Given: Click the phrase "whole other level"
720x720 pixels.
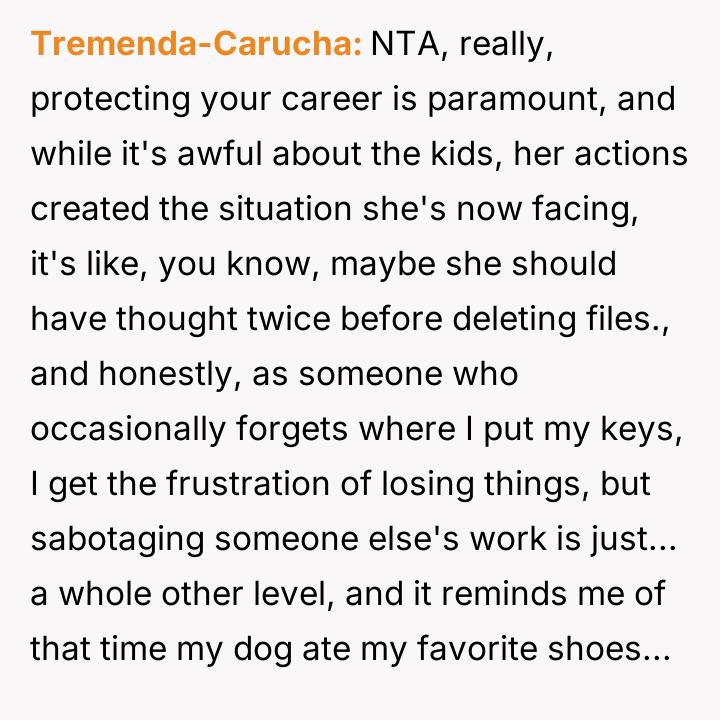Looking at the screenshot, I should [187, 595].
